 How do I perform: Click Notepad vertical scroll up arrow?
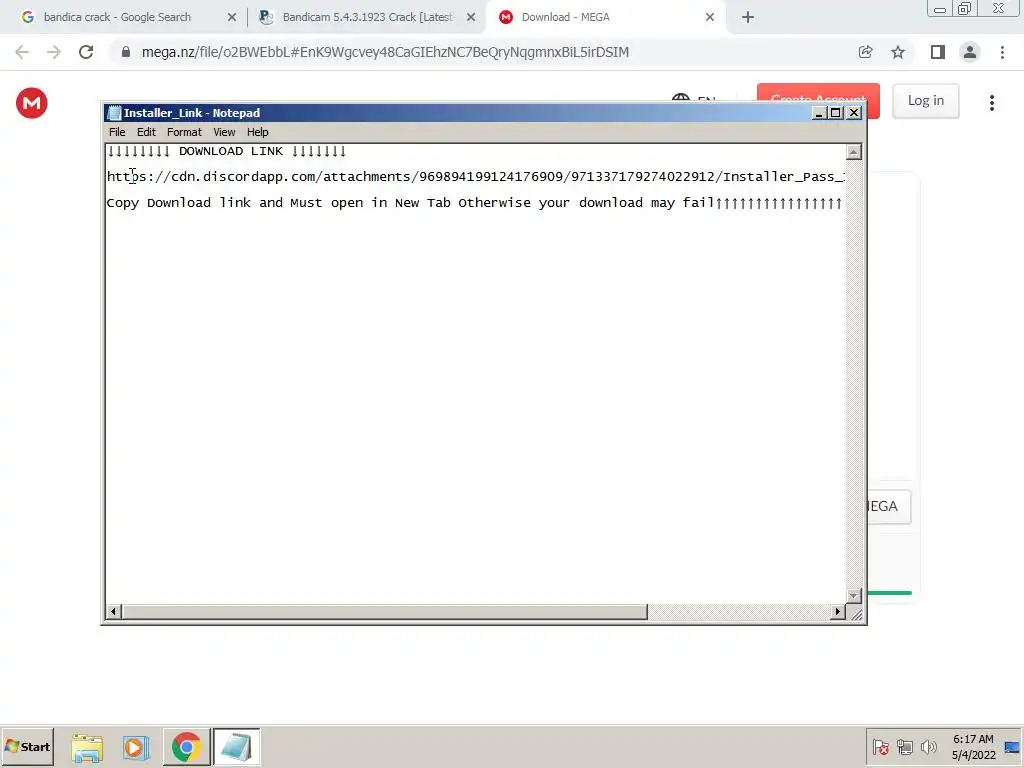pyautogui.click(x=854, y=152)
